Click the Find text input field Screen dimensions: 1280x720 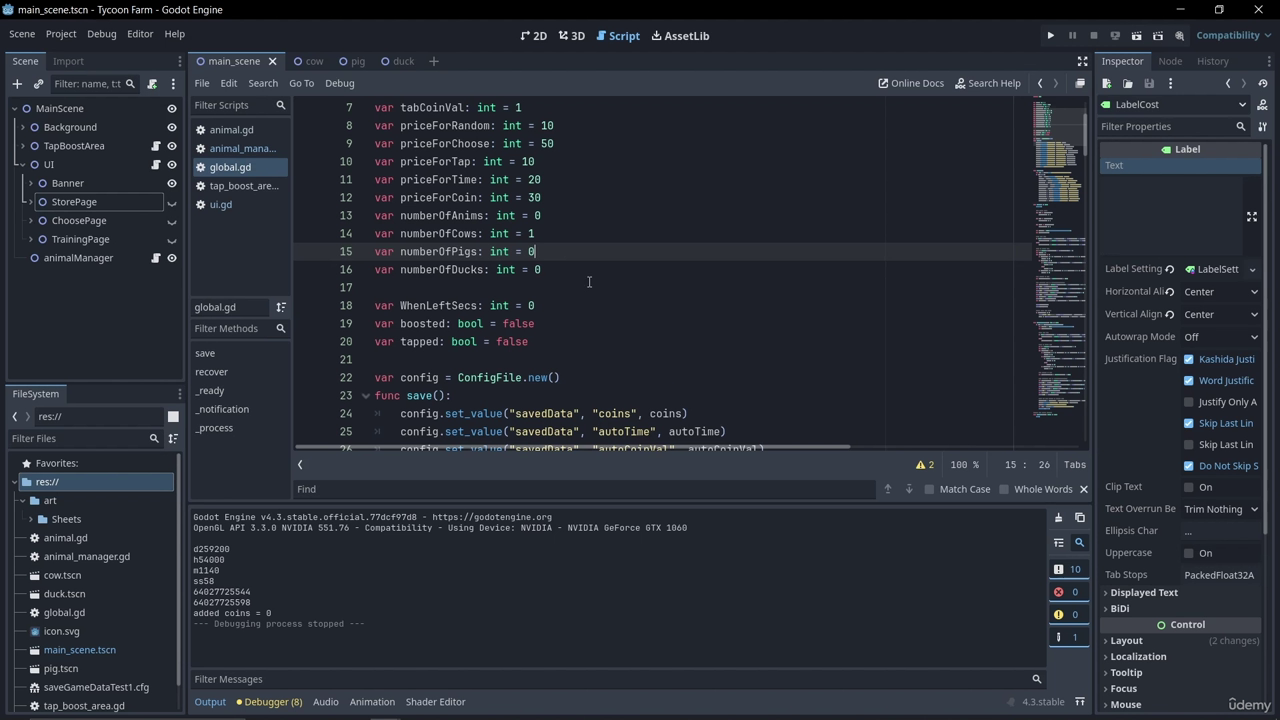[x=584, y=490]
